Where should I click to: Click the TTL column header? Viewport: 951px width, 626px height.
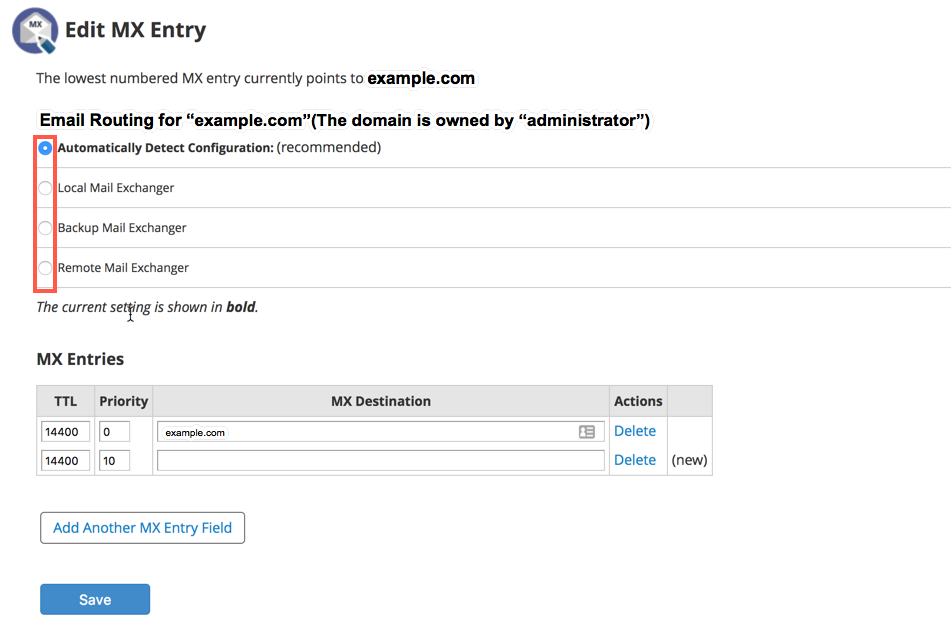tap(66, 401)
